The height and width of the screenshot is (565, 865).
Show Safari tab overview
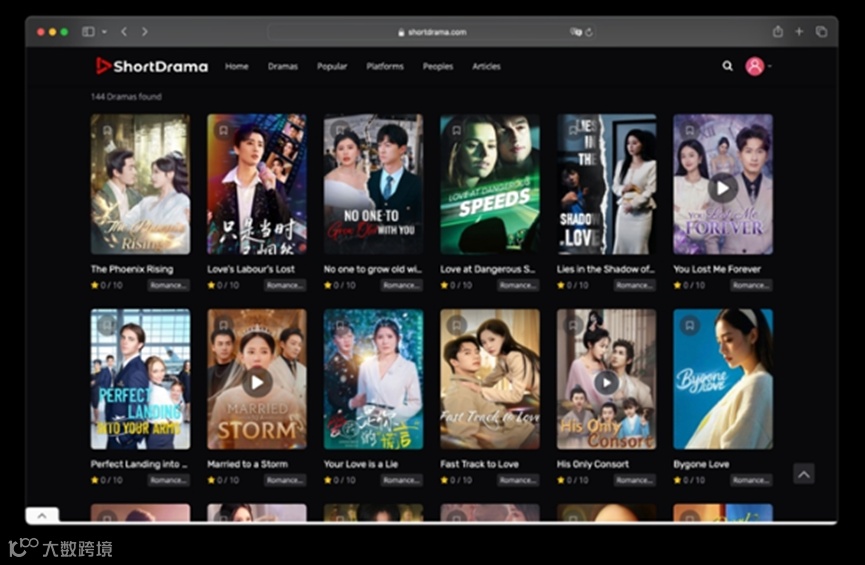click(821, 31)
